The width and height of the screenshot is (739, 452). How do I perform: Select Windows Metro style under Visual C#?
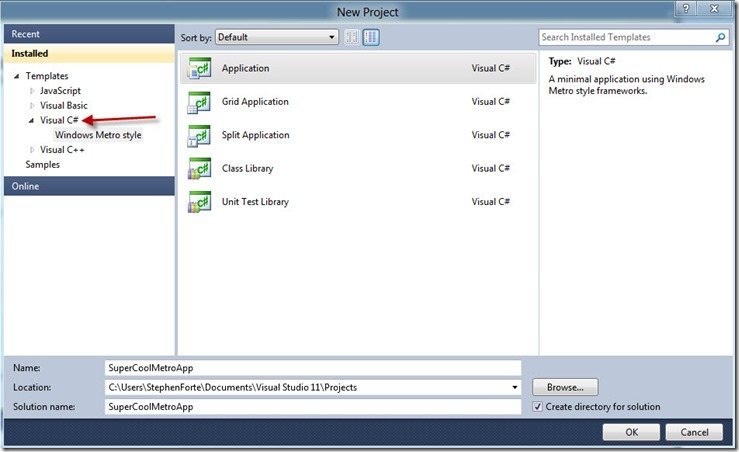click(98, 135)
